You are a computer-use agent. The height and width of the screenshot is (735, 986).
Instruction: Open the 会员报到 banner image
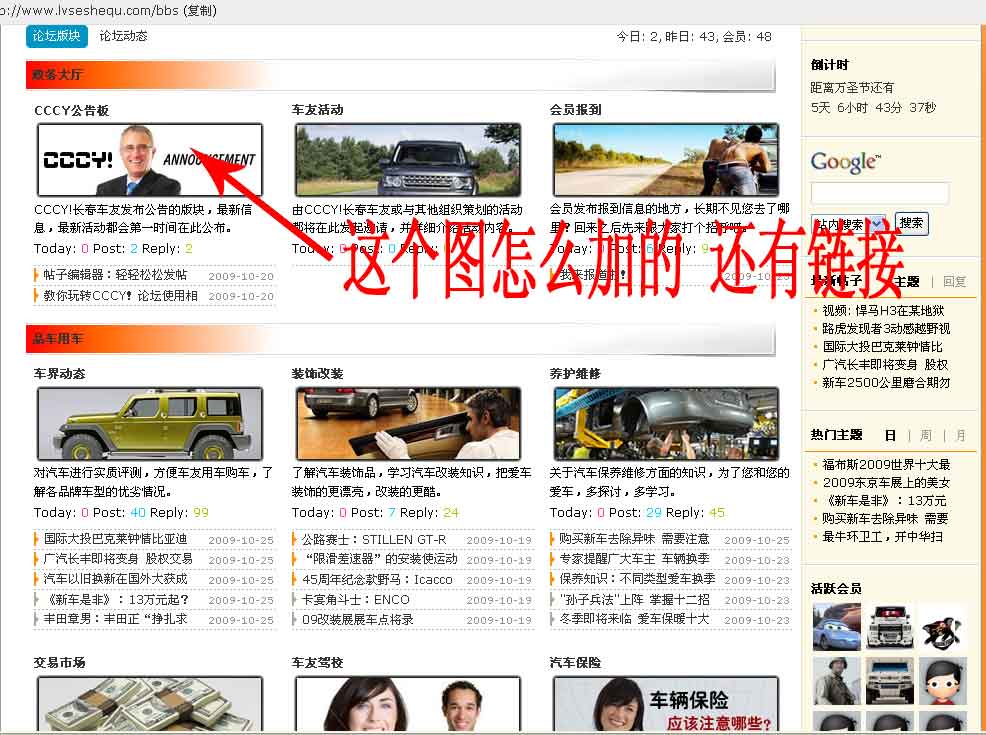[x=666, y=160]
